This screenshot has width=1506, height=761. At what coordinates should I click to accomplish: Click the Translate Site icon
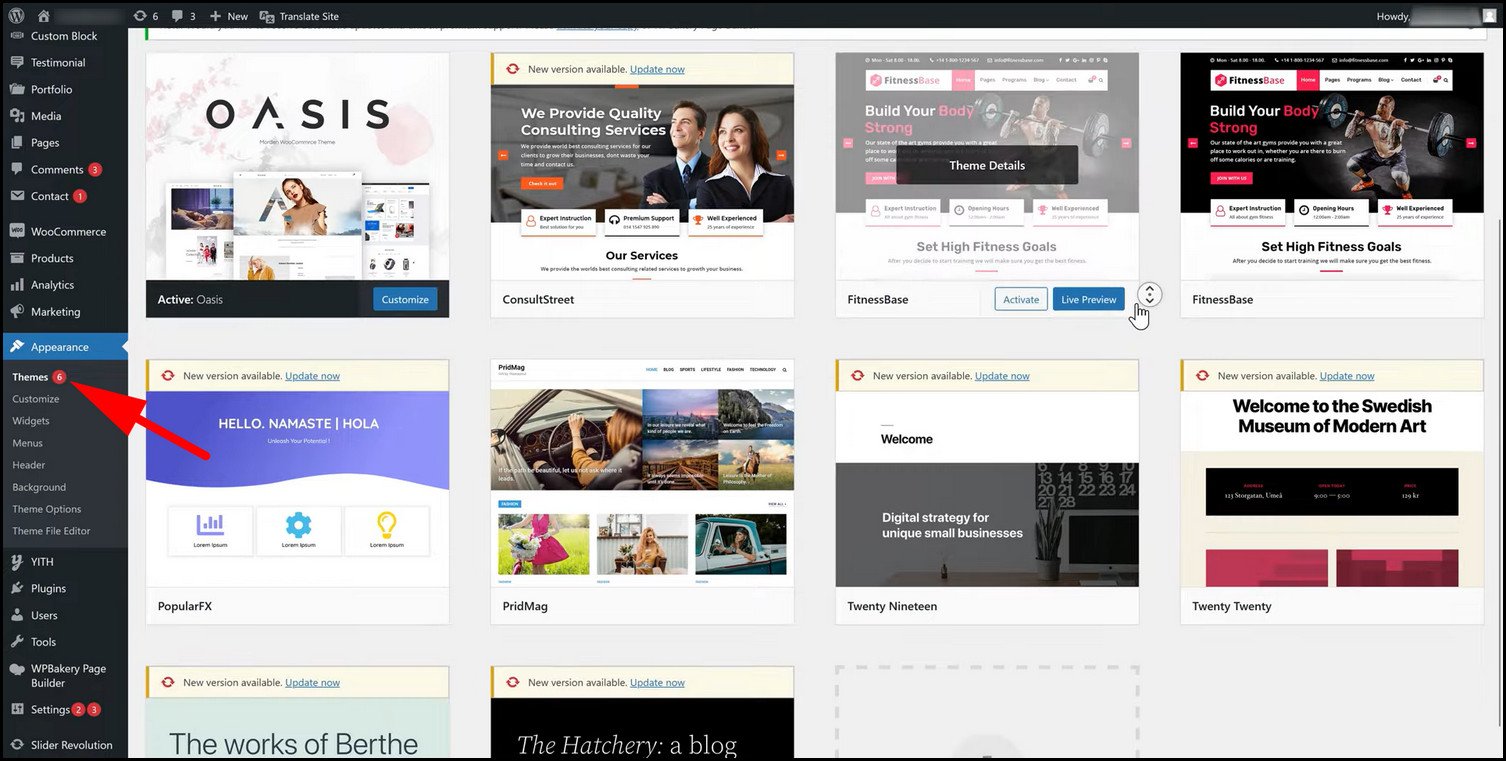(x=267, y=16)
